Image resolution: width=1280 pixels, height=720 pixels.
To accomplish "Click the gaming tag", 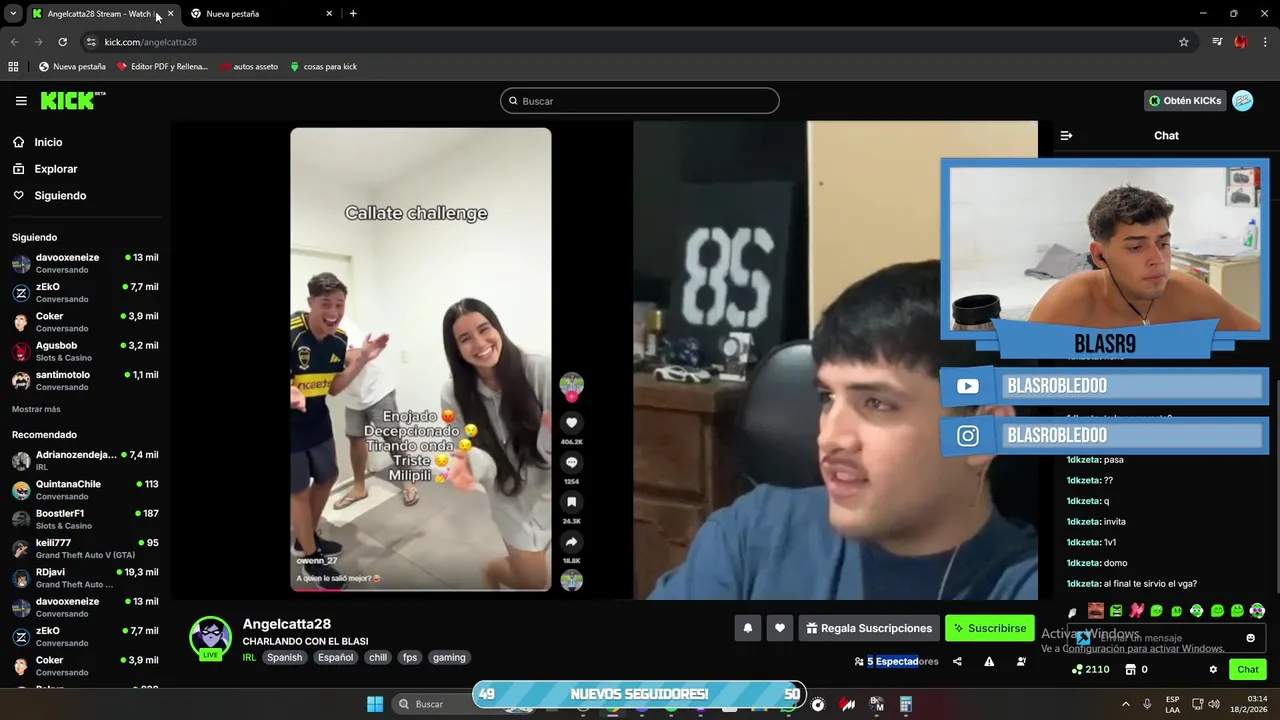I will click(x=449, y=657).
